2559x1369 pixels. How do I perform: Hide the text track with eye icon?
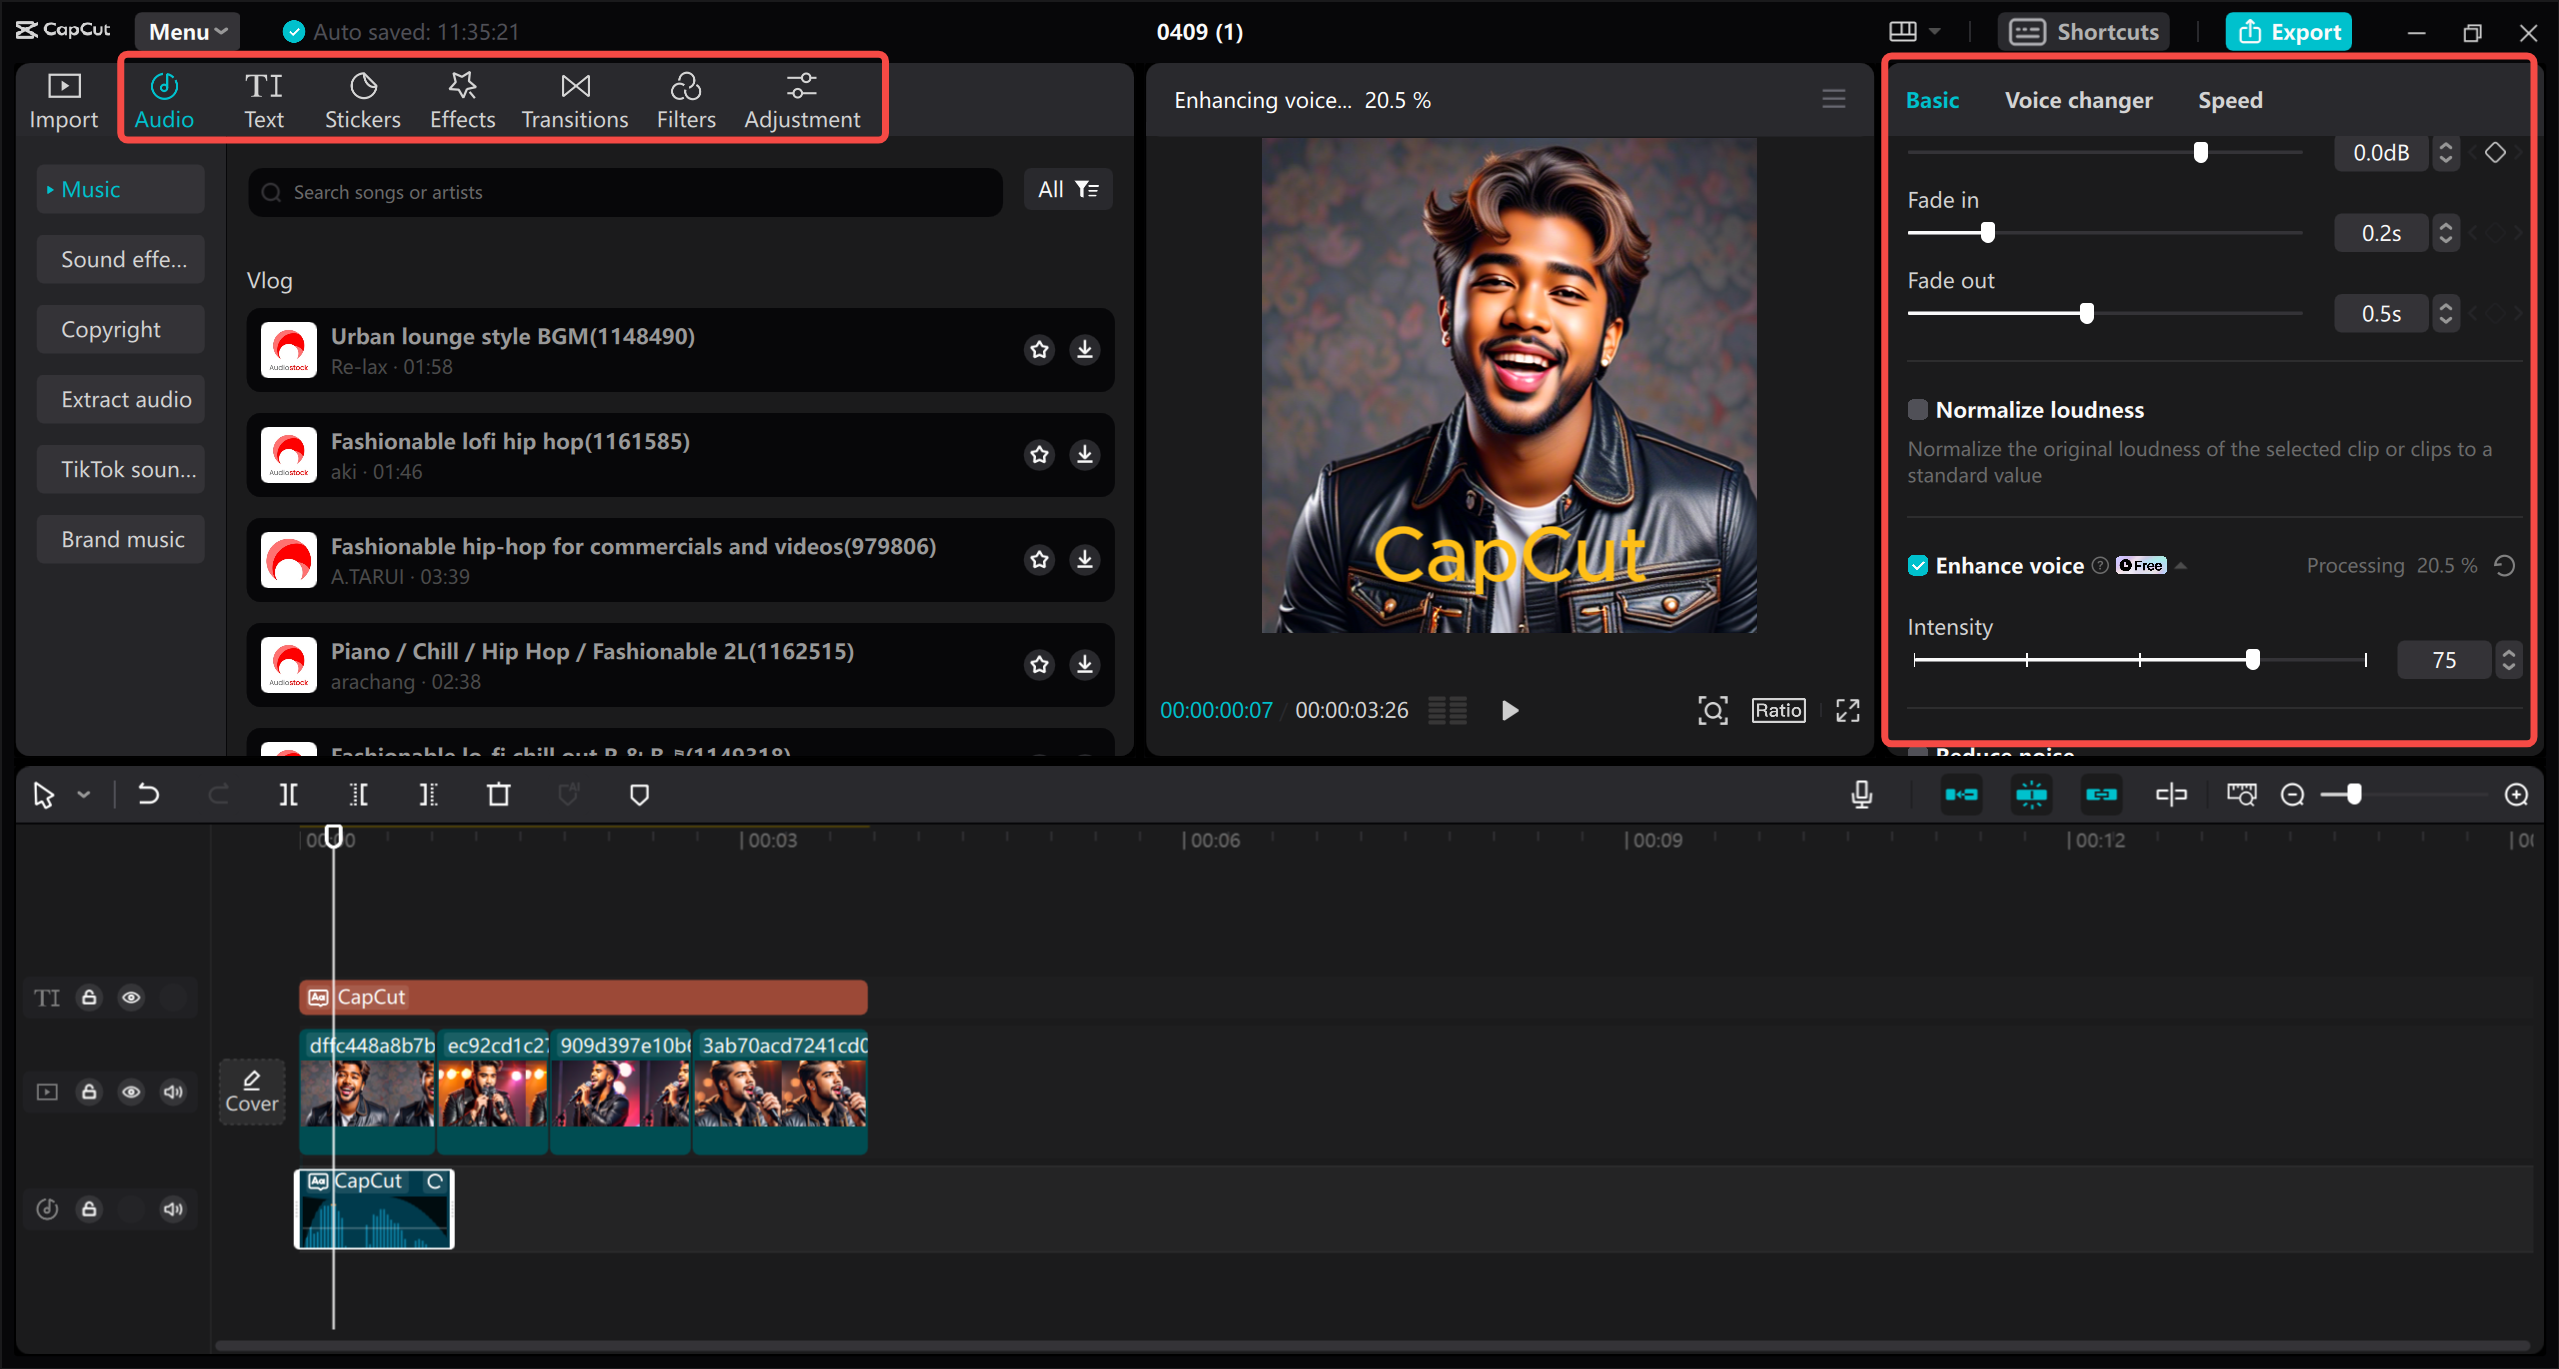(131, 998)
